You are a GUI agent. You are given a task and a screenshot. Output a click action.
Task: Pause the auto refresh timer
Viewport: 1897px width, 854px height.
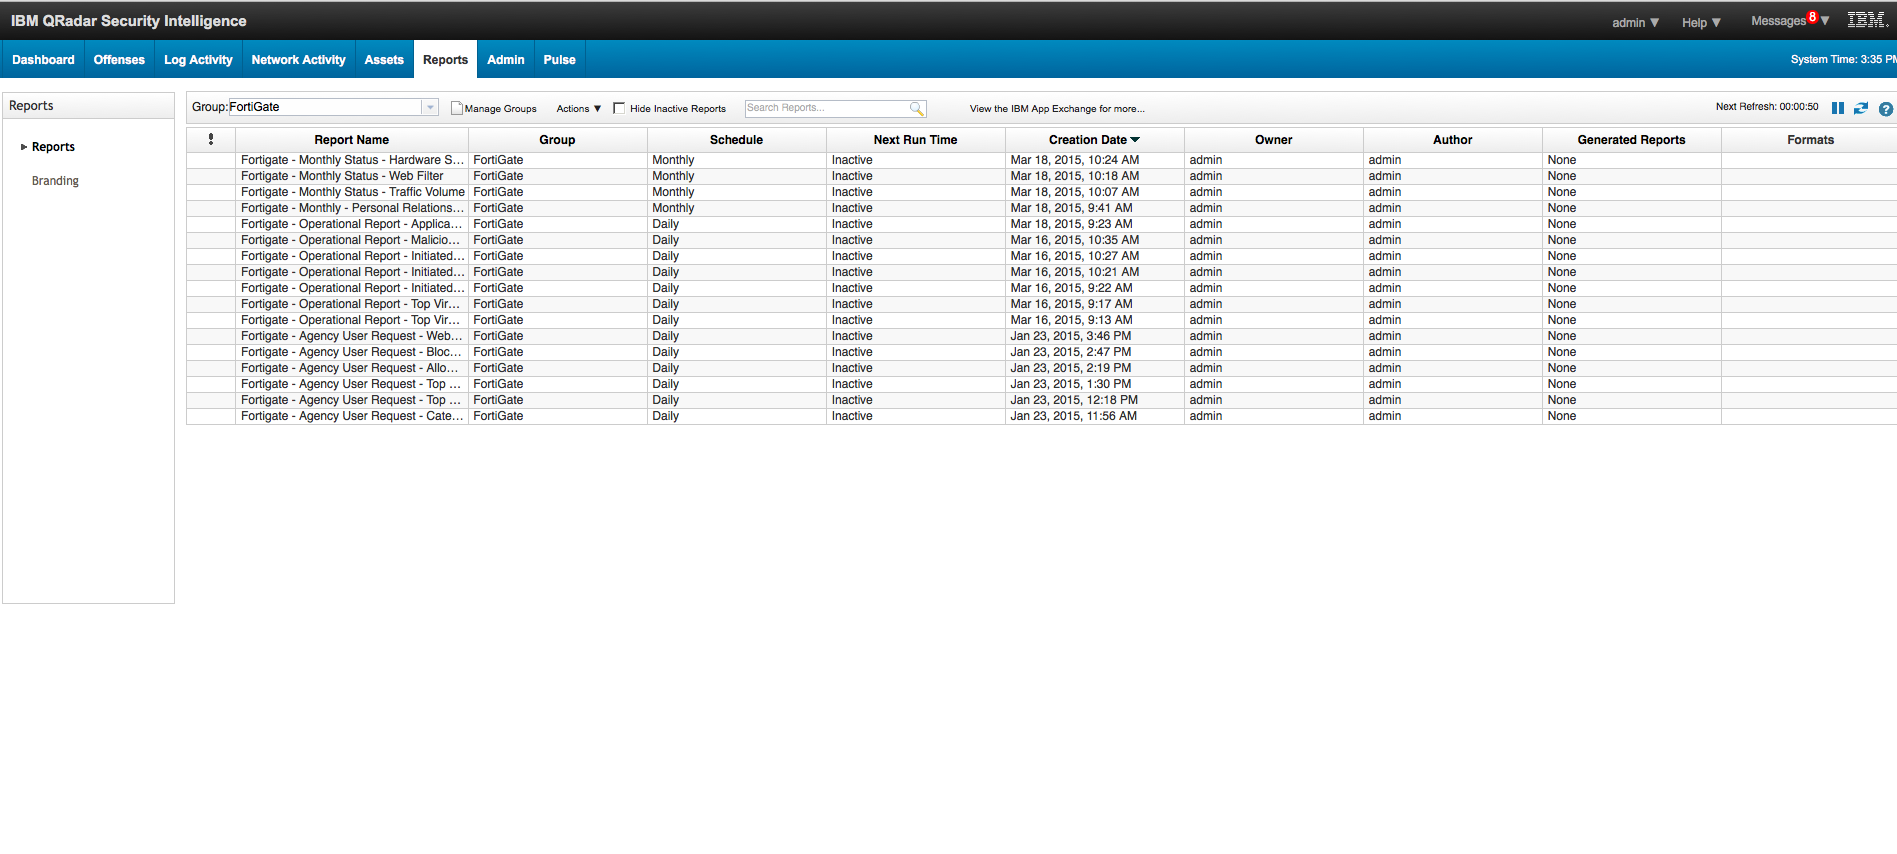tap(1838, 108)
